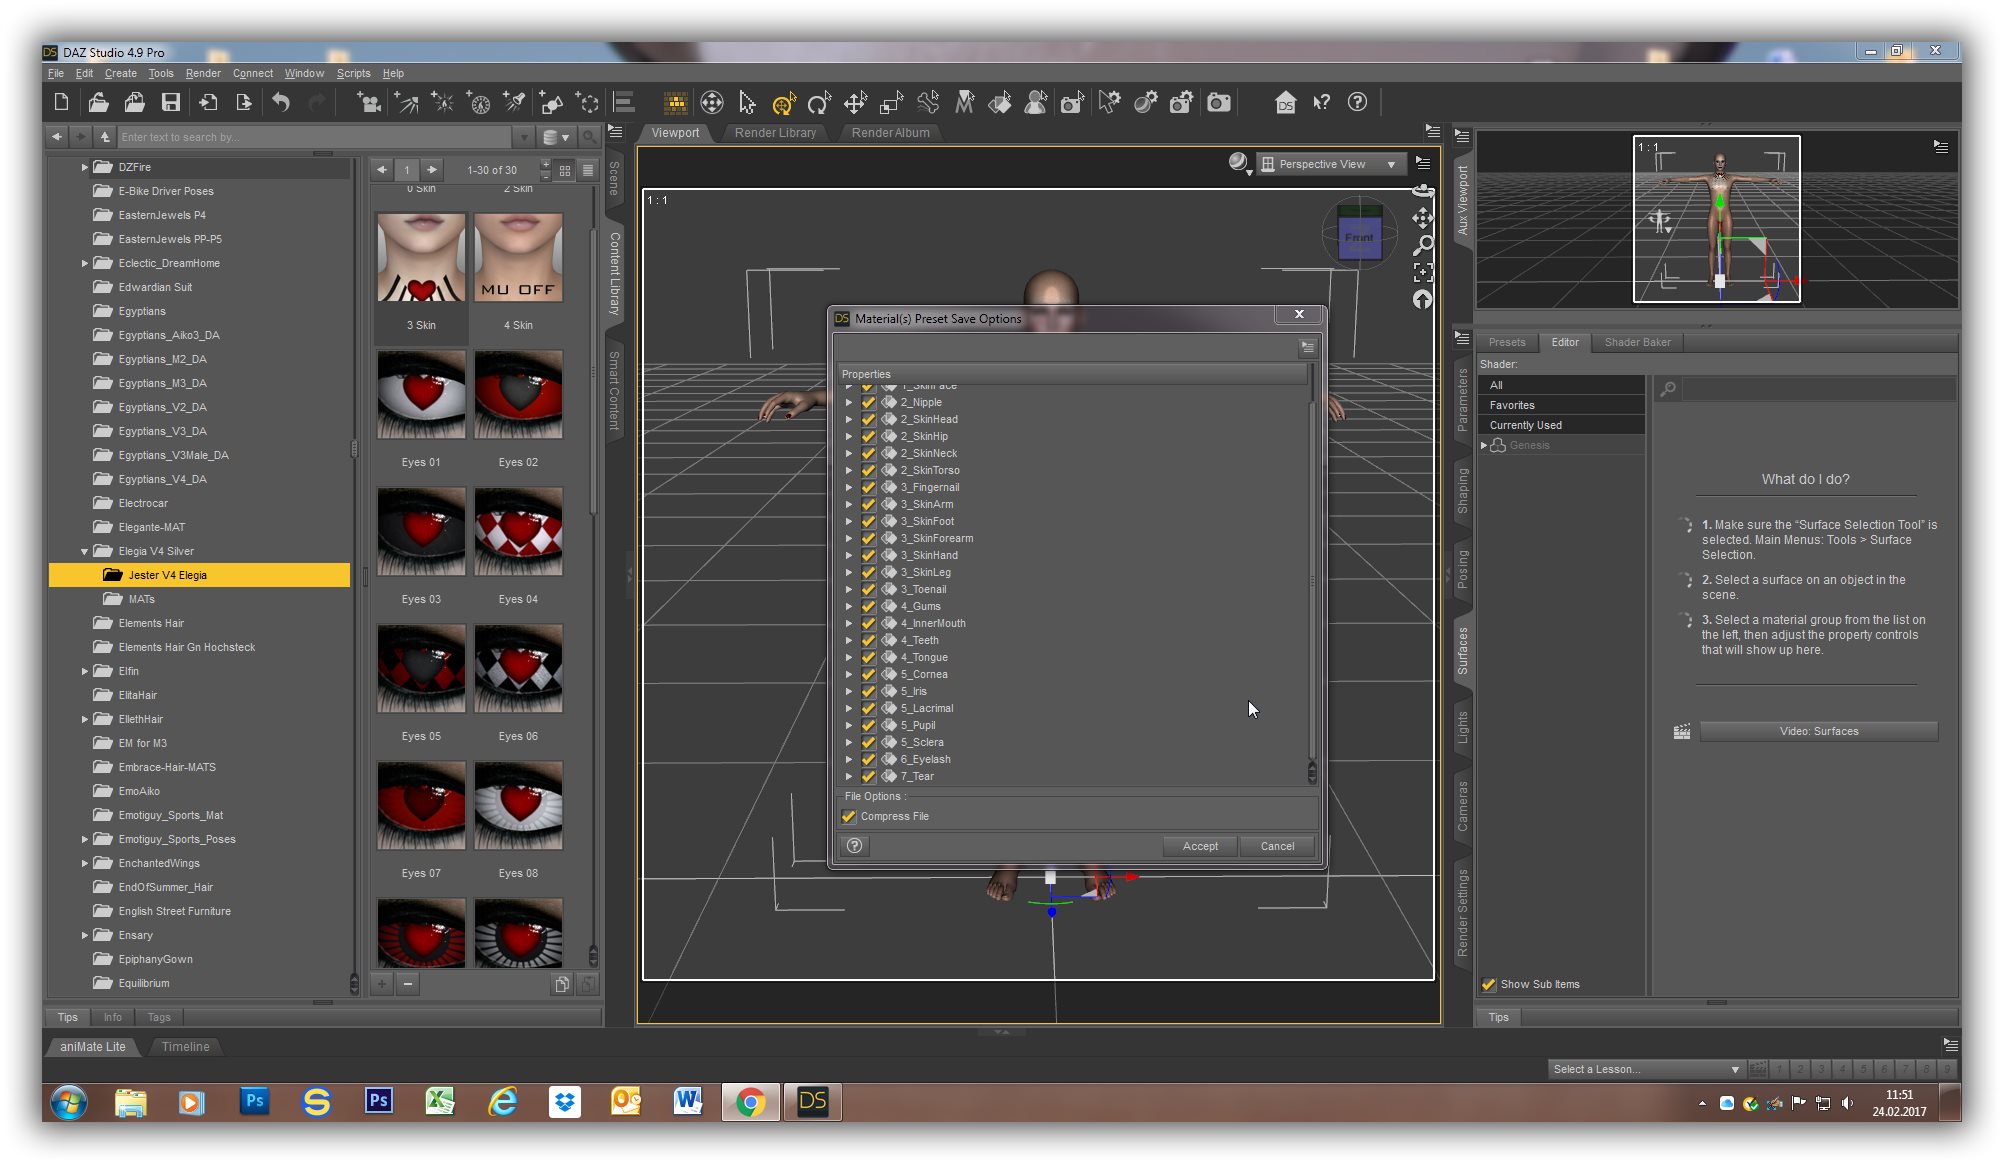
Task: Click the Video: Surfaces button
Action: [x=1818, y=731]
